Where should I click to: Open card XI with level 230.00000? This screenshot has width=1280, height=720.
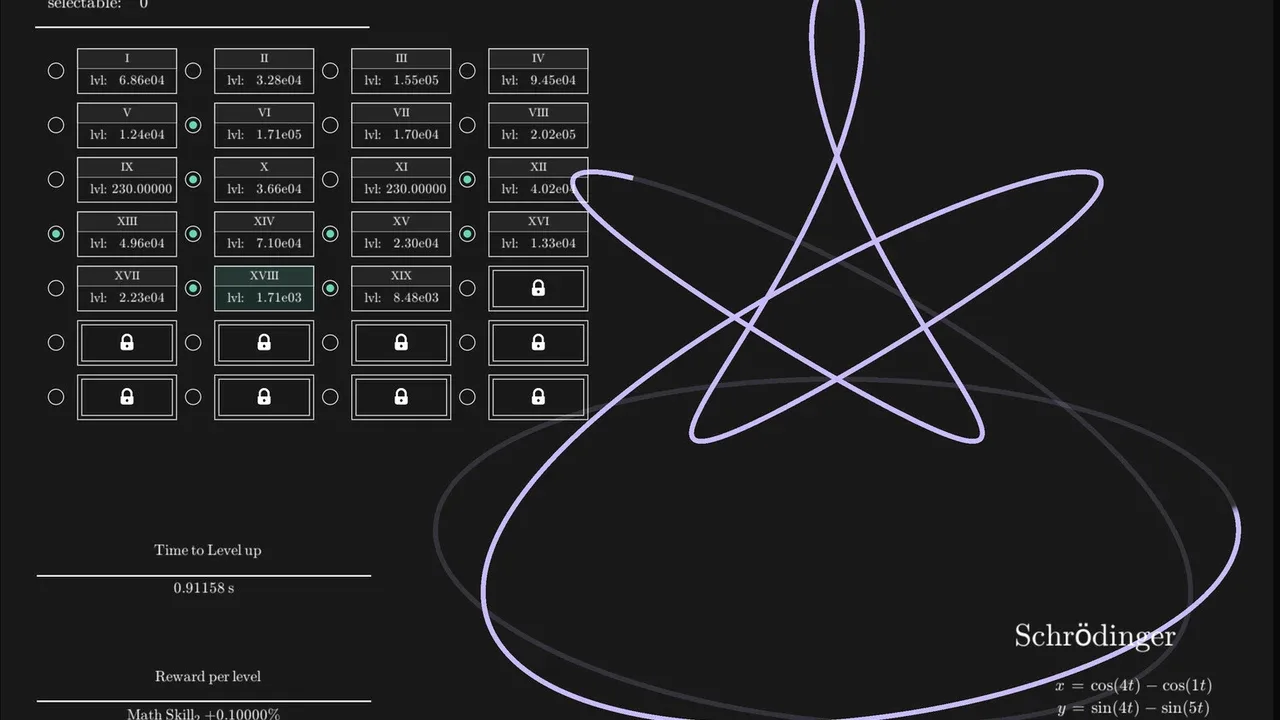[x=401, y=179]
